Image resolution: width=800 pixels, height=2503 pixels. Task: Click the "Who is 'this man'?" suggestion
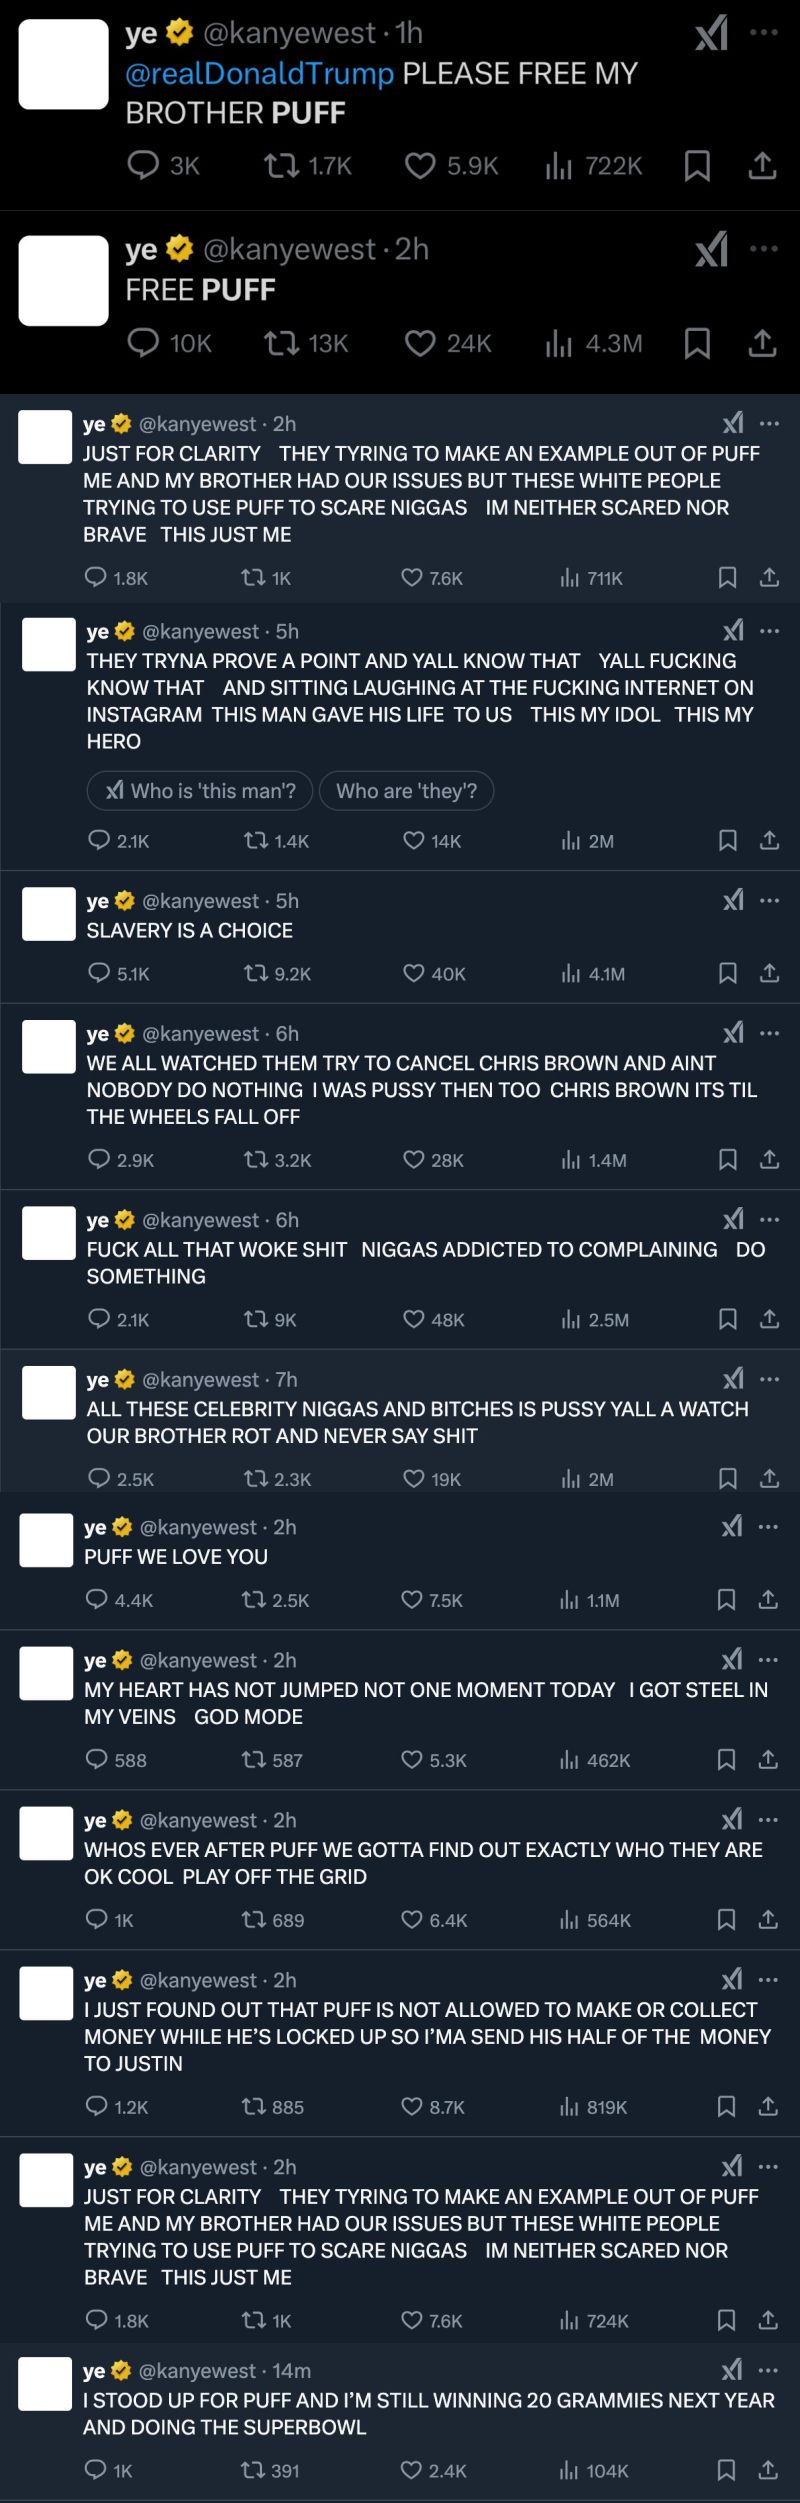click(200, 791)
